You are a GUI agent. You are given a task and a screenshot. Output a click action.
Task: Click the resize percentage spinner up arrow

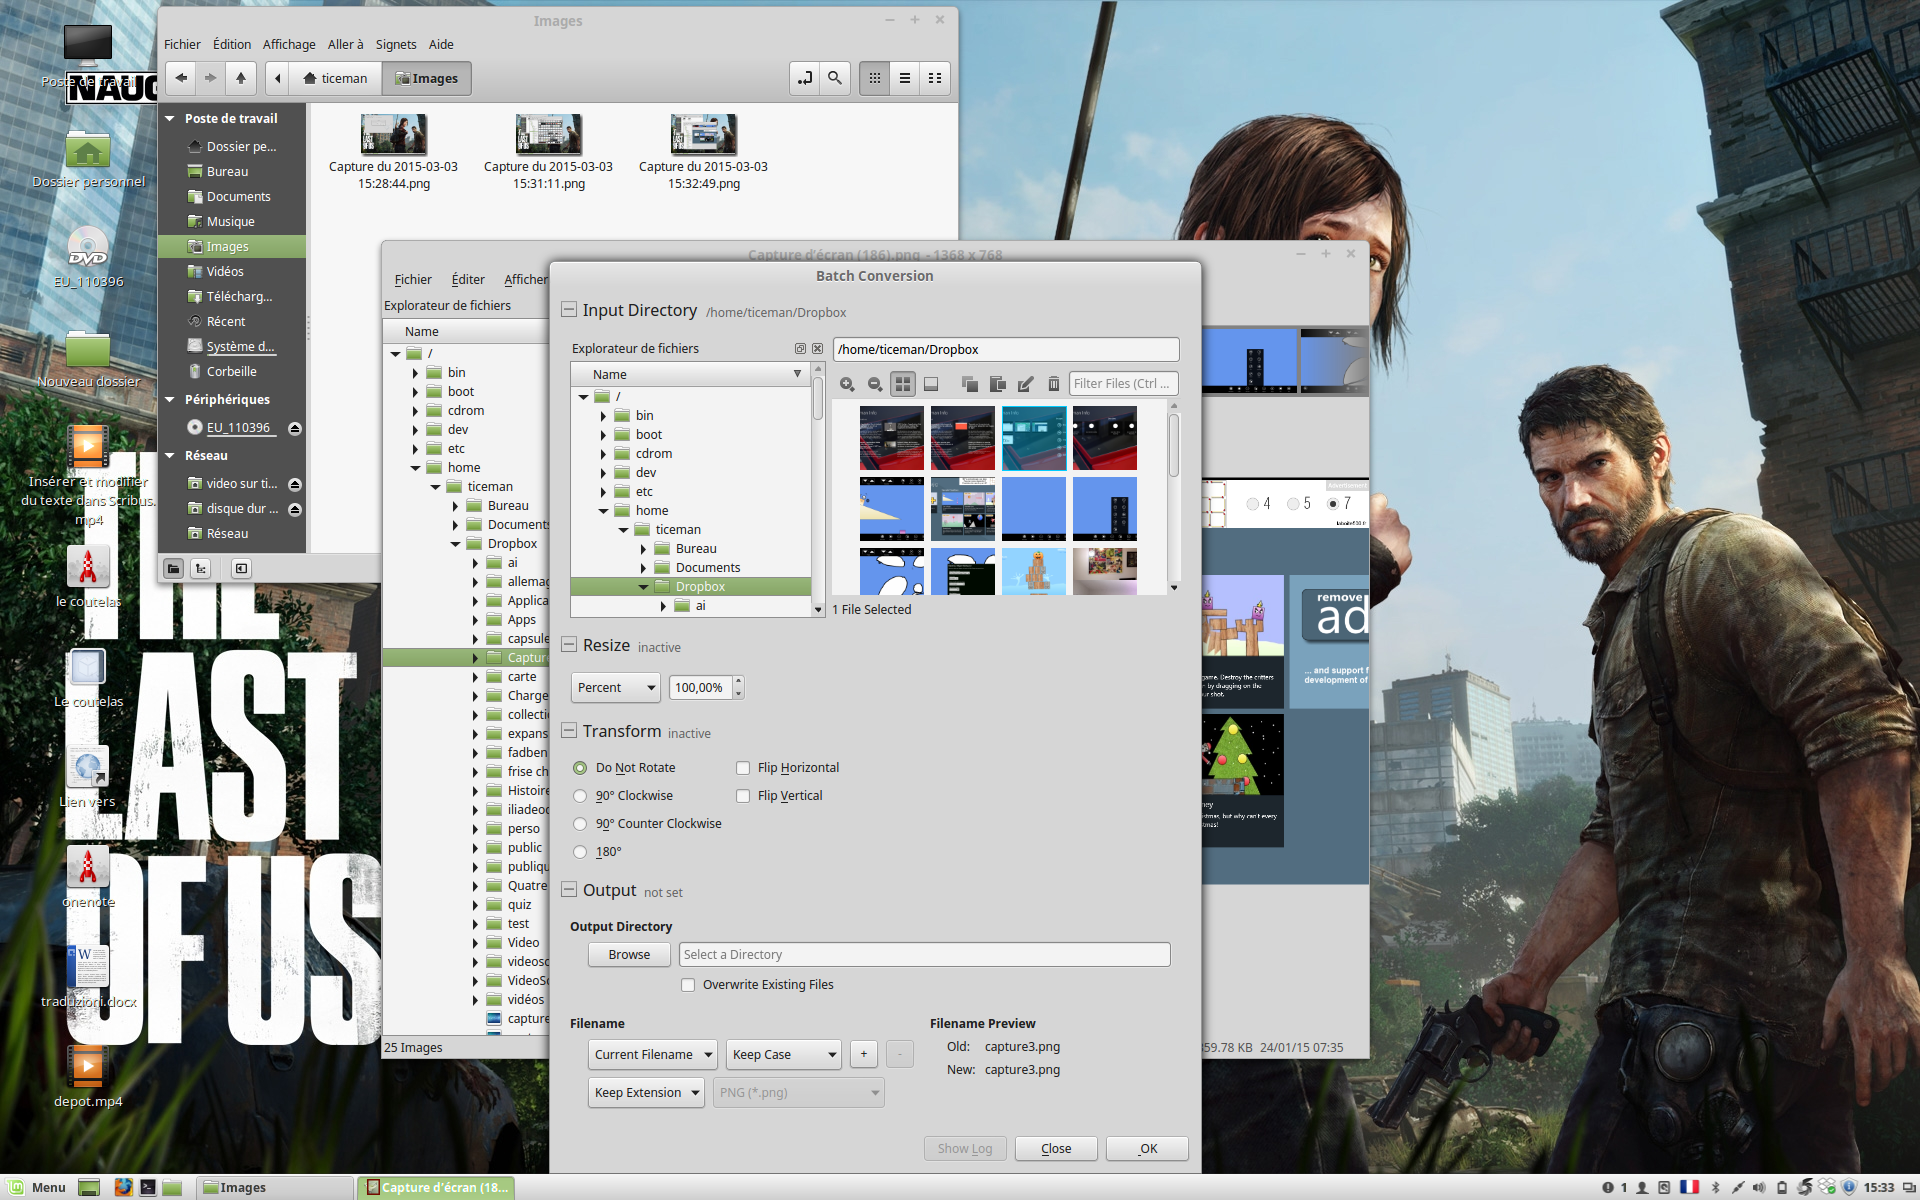tap(739, 682)
